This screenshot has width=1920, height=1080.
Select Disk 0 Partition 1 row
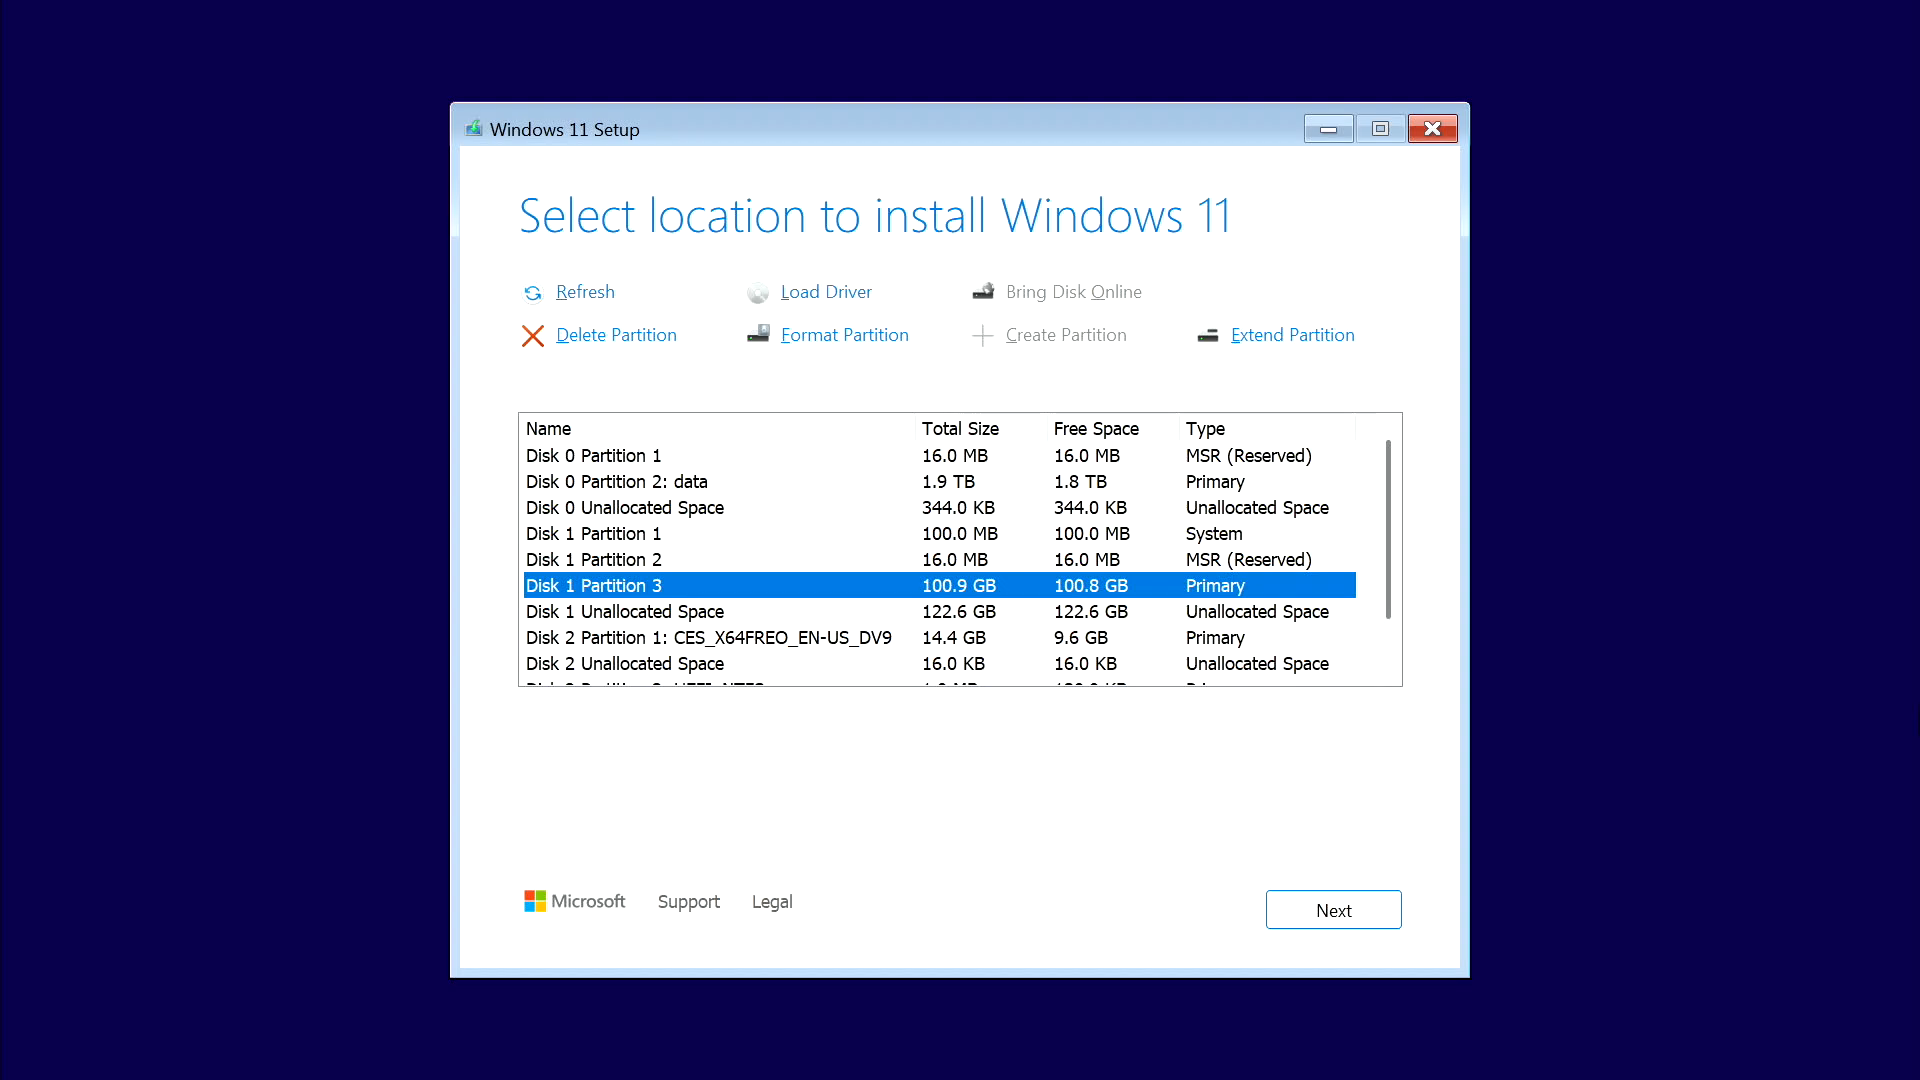(x=939, y=456)
